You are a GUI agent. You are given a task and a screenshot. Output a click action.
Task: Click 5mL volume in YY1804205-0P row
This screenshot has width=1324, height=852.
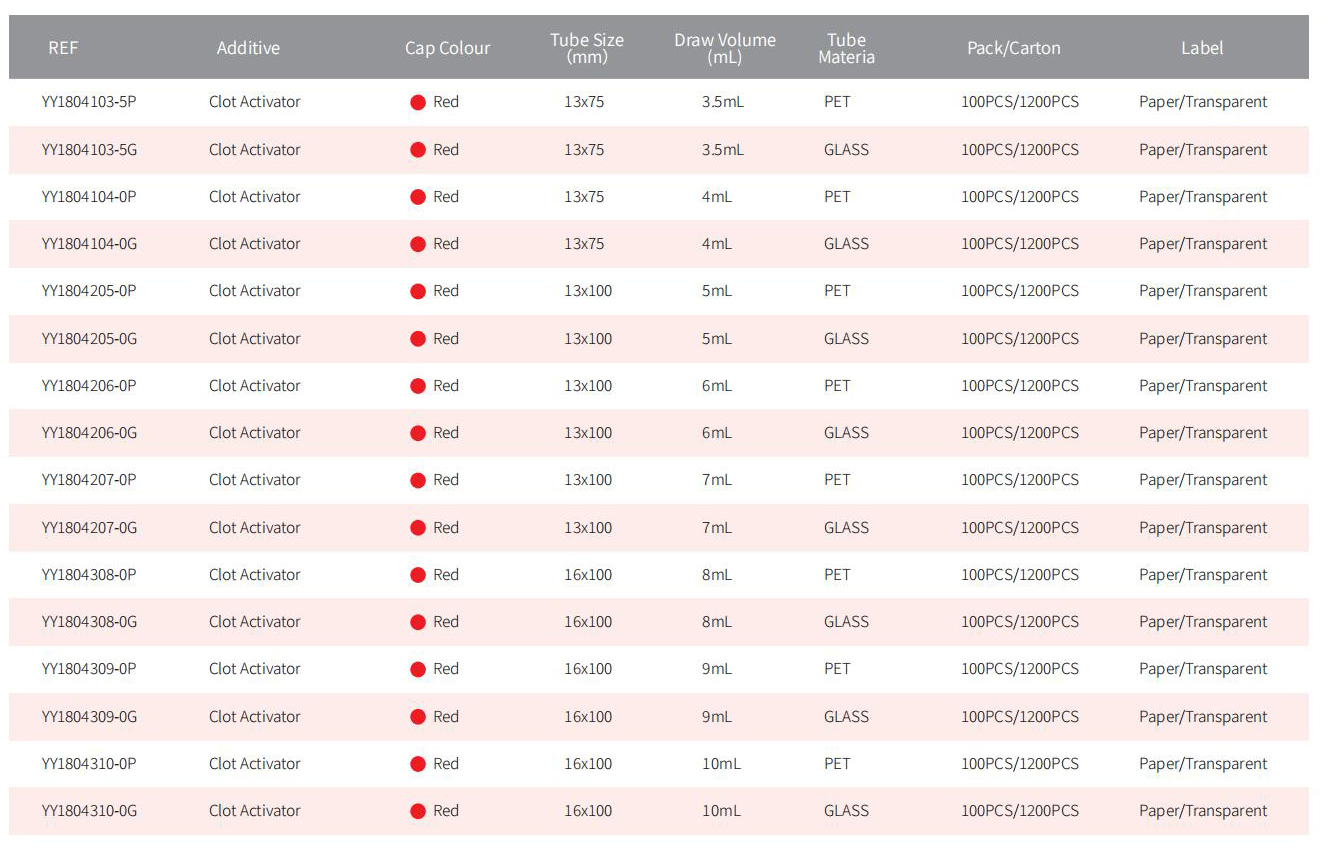pyautogui.click(x=717, y=291)
